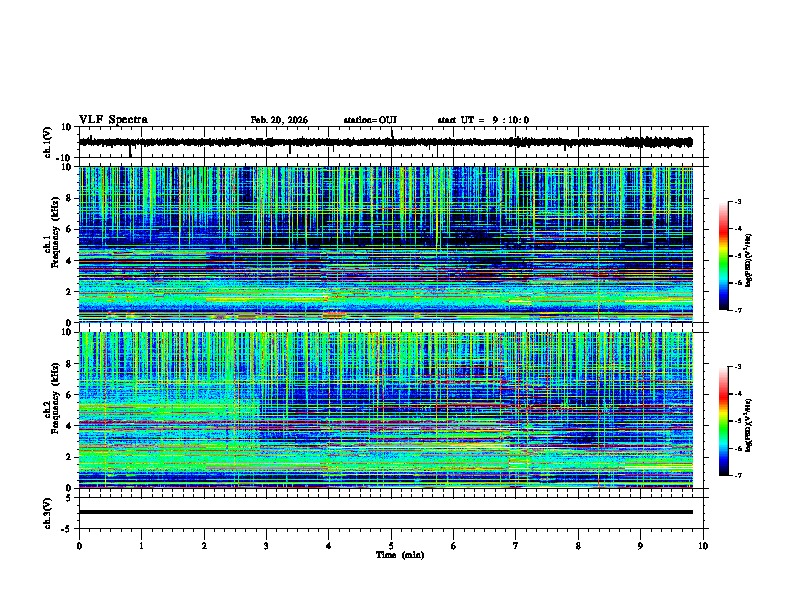This screenshot has width=792, height=612.
Task: Click the "VLF Spectra" plot title
Action: point(113,120)
